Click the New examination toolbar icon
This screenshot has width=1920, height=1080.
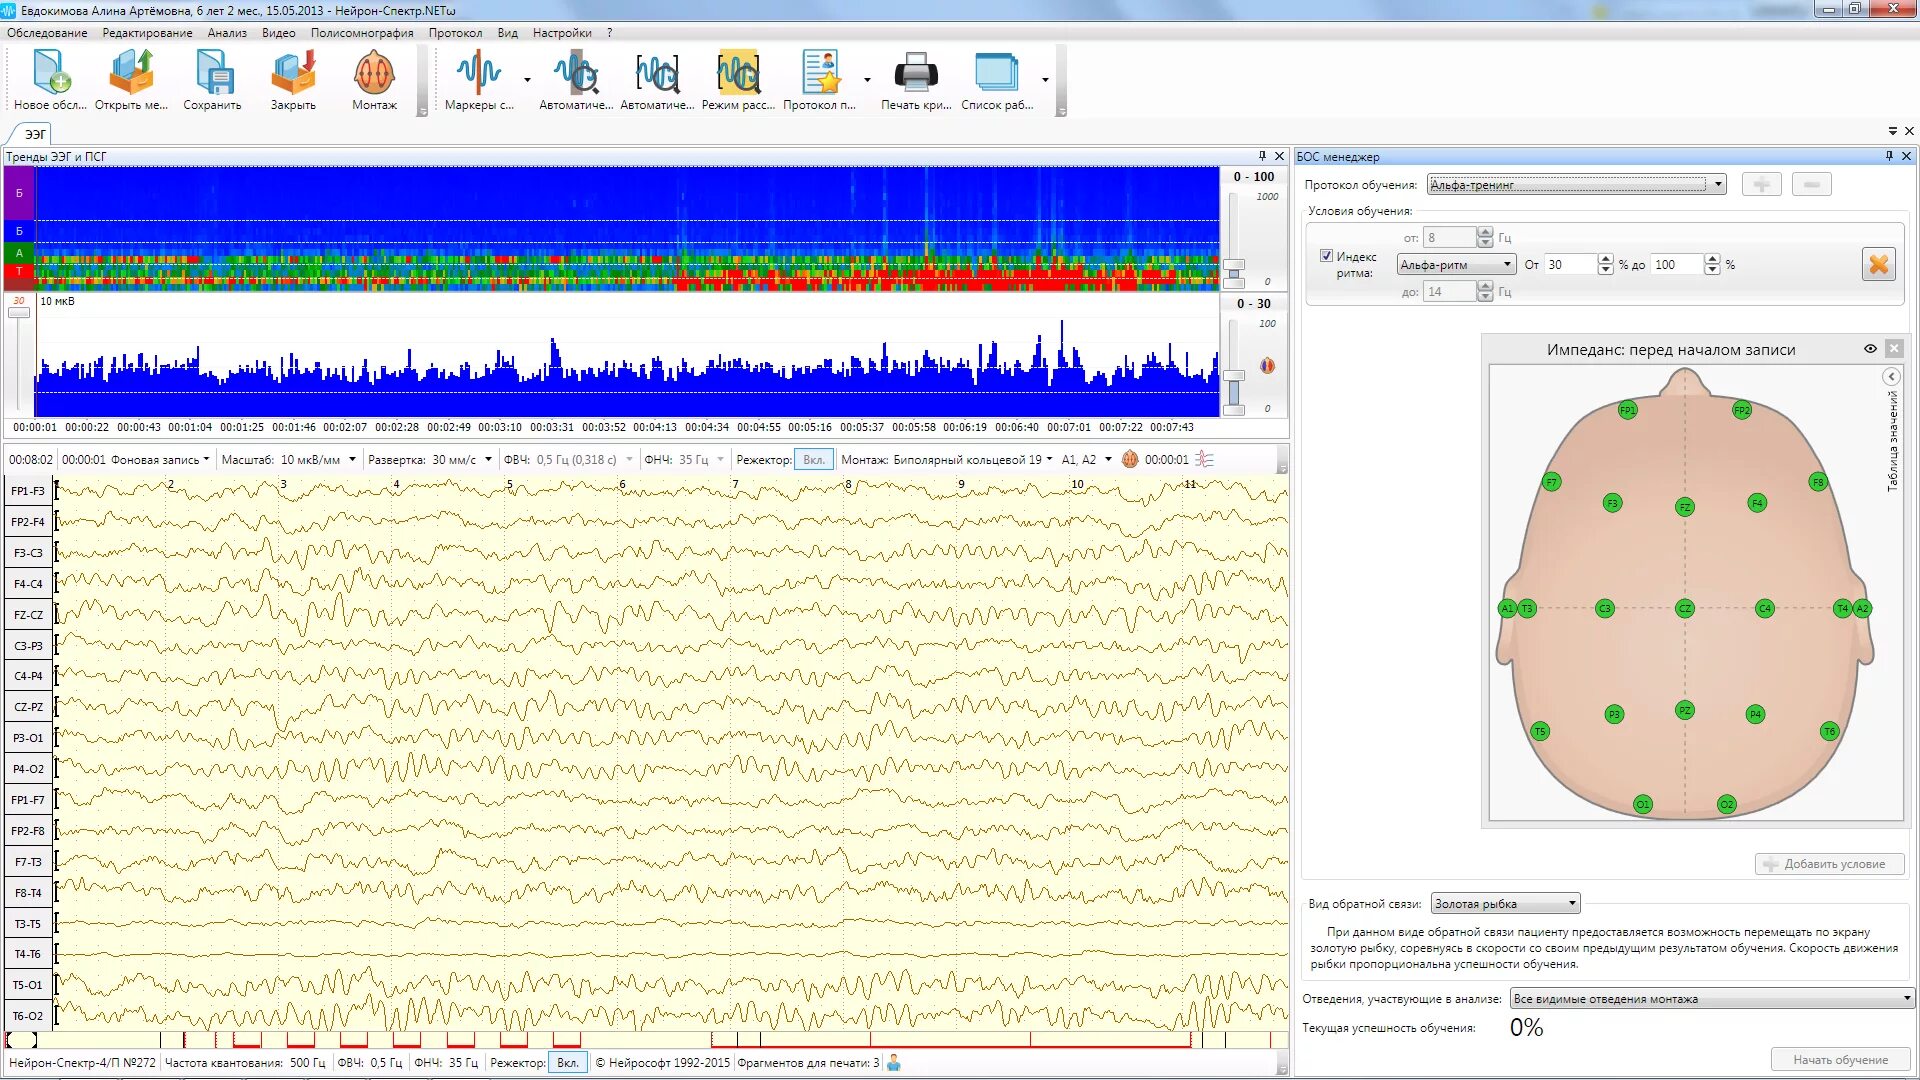pyautogui.click(x=50, y=73)
